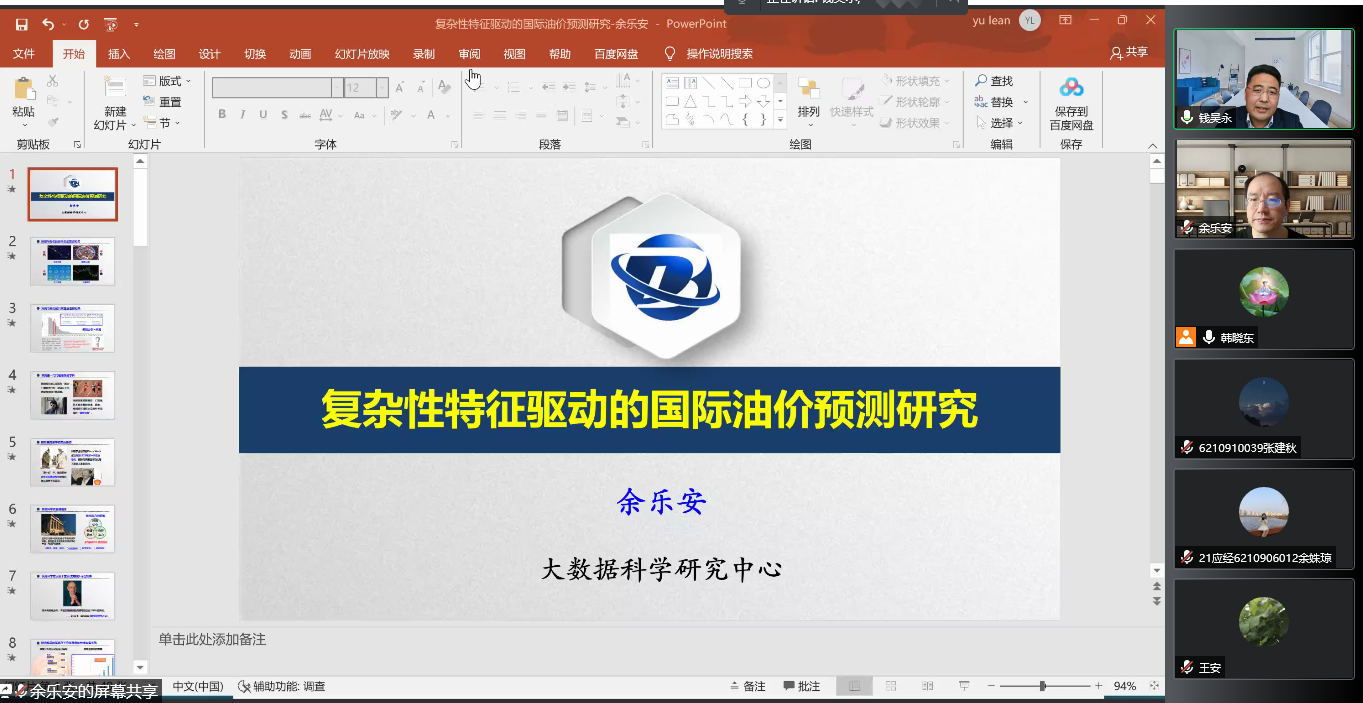The image size is (1363, 703).
Task: Click the Find (查找) magnifier icon
Action: [x=981, y=81]
